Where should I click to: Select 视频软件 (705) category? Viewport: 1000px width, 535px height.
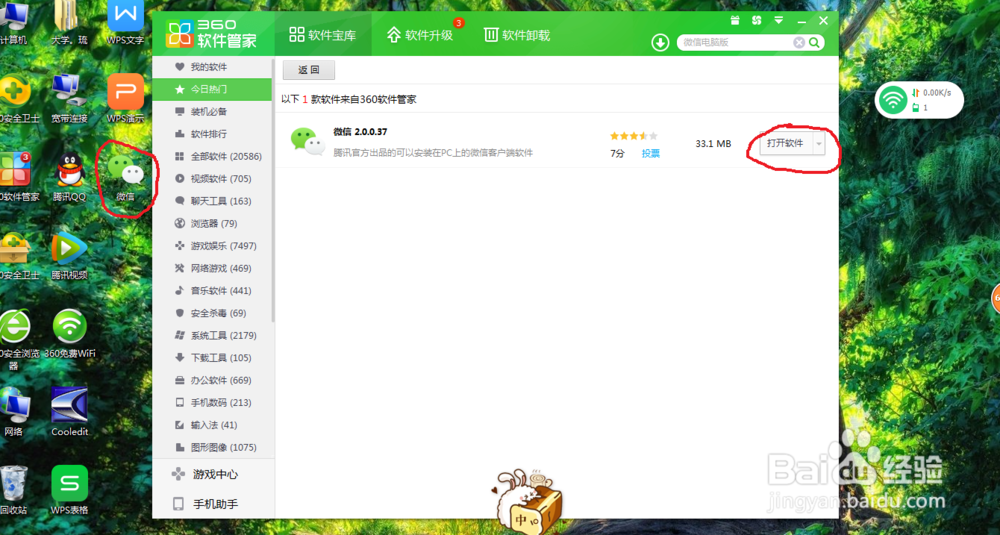212,179
